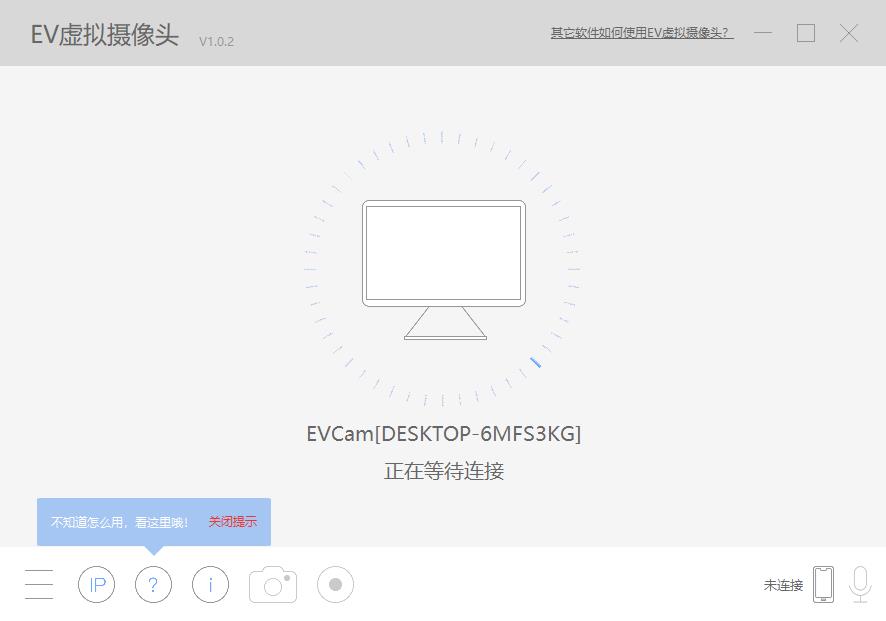Toggle the microphone icon
This screenshot has height=621, width=886.
click(x=860, y=584)
